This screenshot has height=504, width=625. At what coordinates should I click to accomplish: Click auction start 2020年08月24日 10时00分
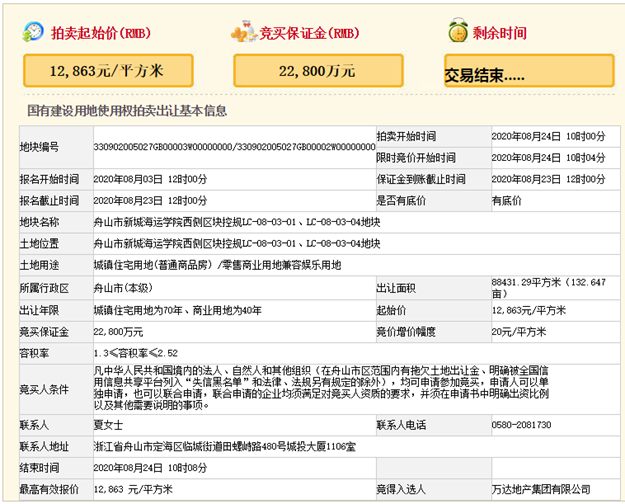coord(548,136)
